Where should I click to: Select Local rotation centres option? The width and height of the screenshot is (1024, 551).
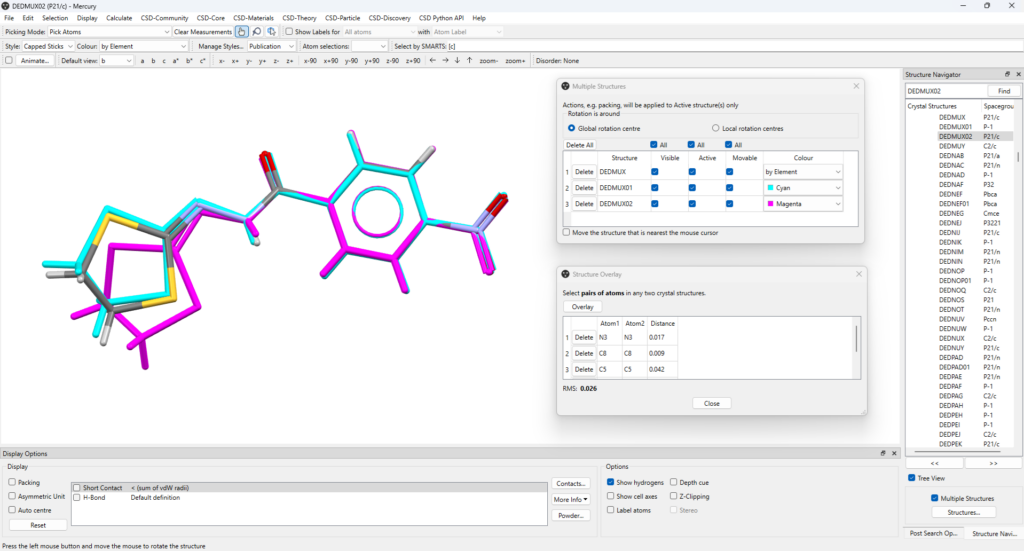[716, 128]
